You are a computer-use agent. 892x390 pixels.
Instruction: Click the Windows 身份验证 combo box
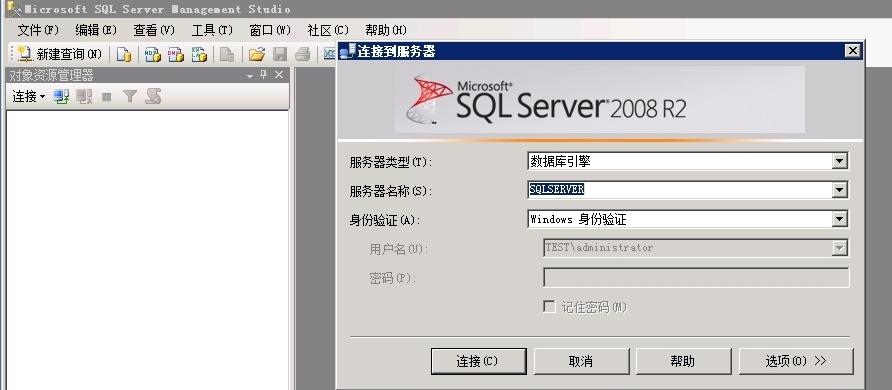click(688, 219)
